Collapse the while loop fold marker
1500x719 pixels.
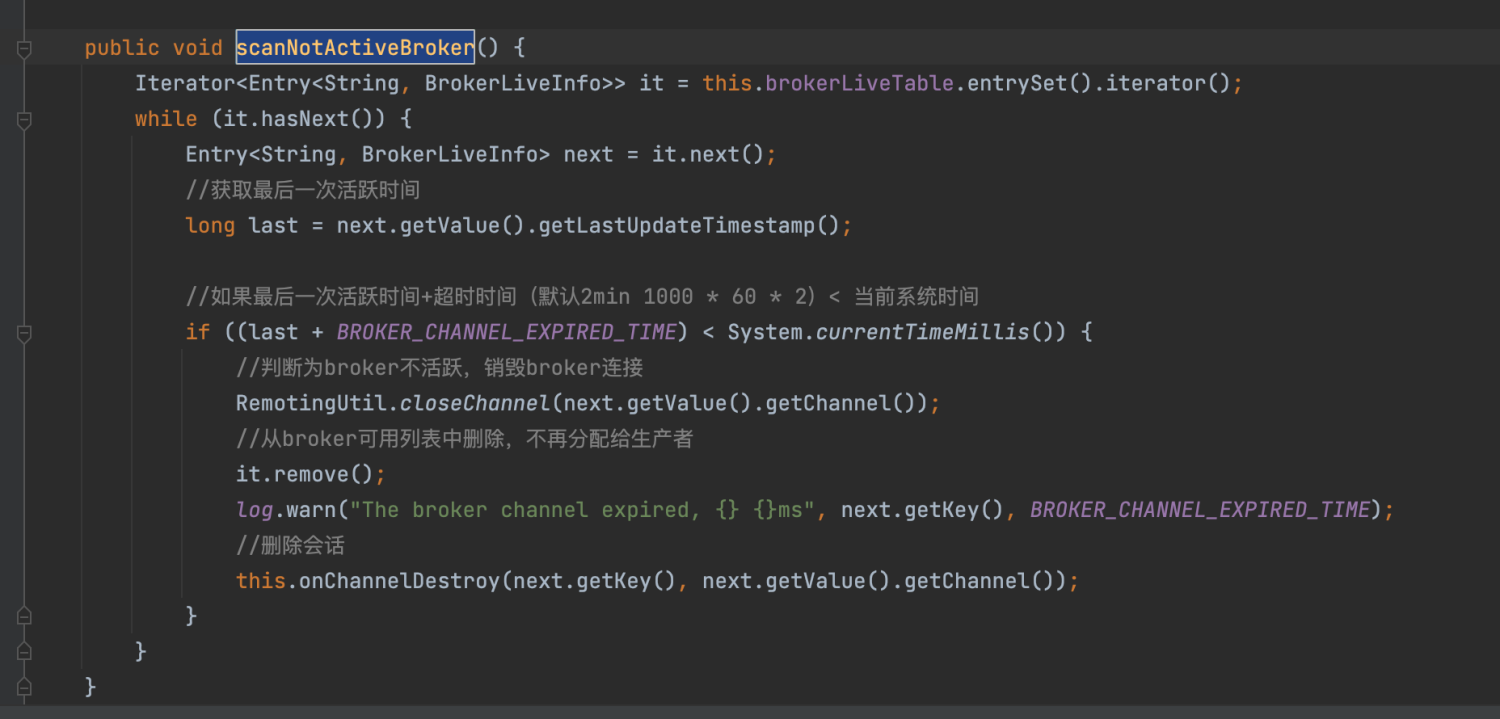[x=24, y=119]
